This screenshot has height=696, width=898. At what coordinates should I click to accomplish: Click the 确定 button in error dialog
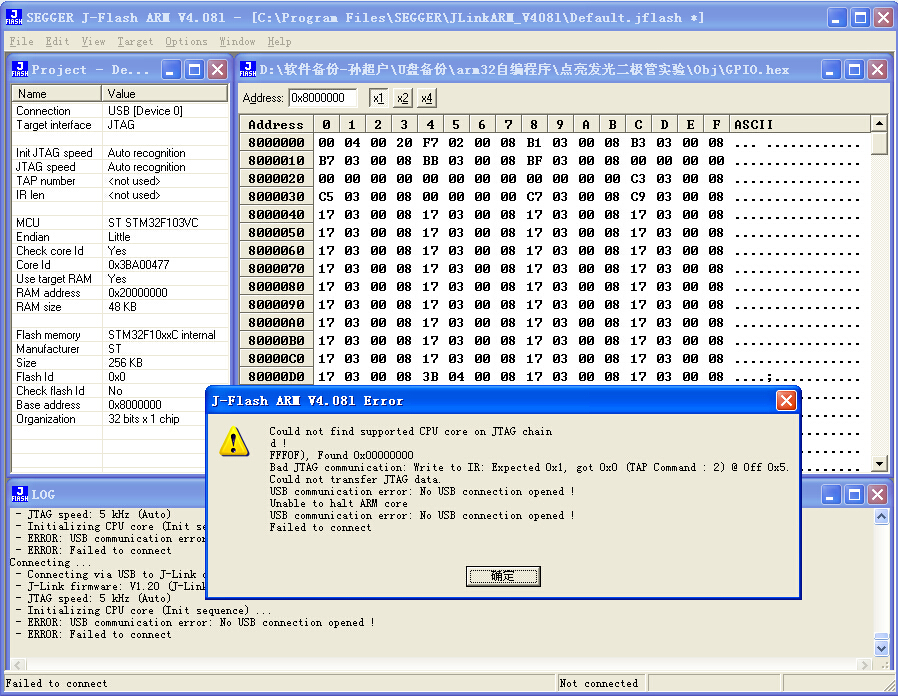pyautogui.click(x=503, y=576)
